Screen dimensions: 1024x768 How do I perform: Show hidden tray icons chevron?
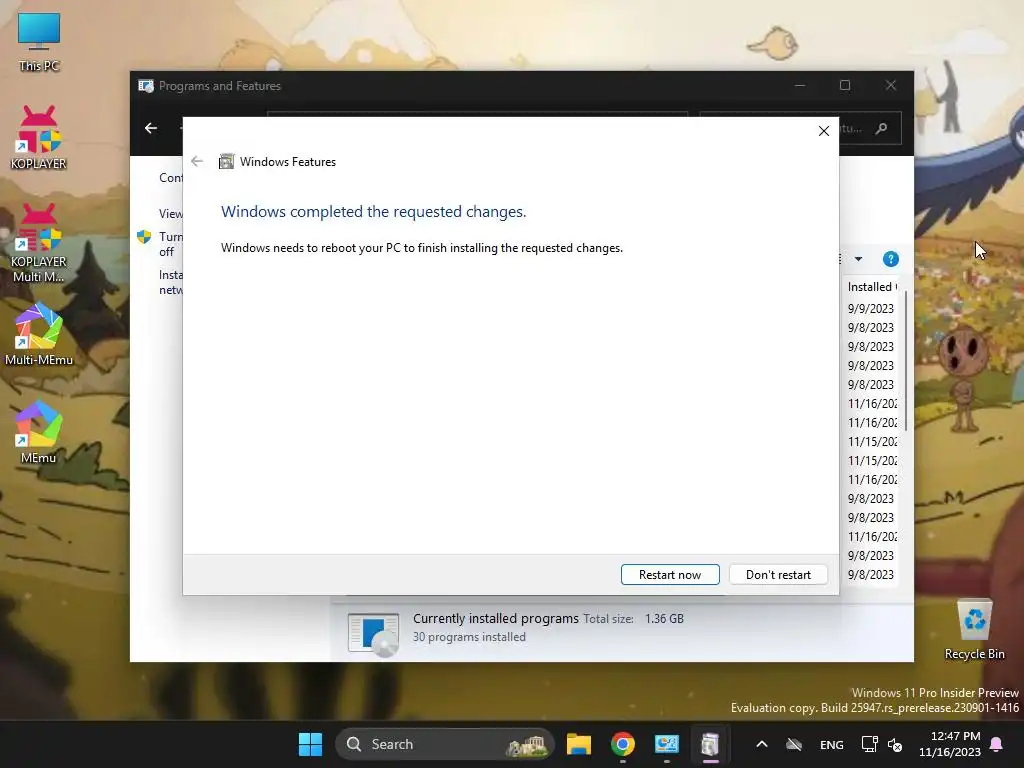(761, 744)
